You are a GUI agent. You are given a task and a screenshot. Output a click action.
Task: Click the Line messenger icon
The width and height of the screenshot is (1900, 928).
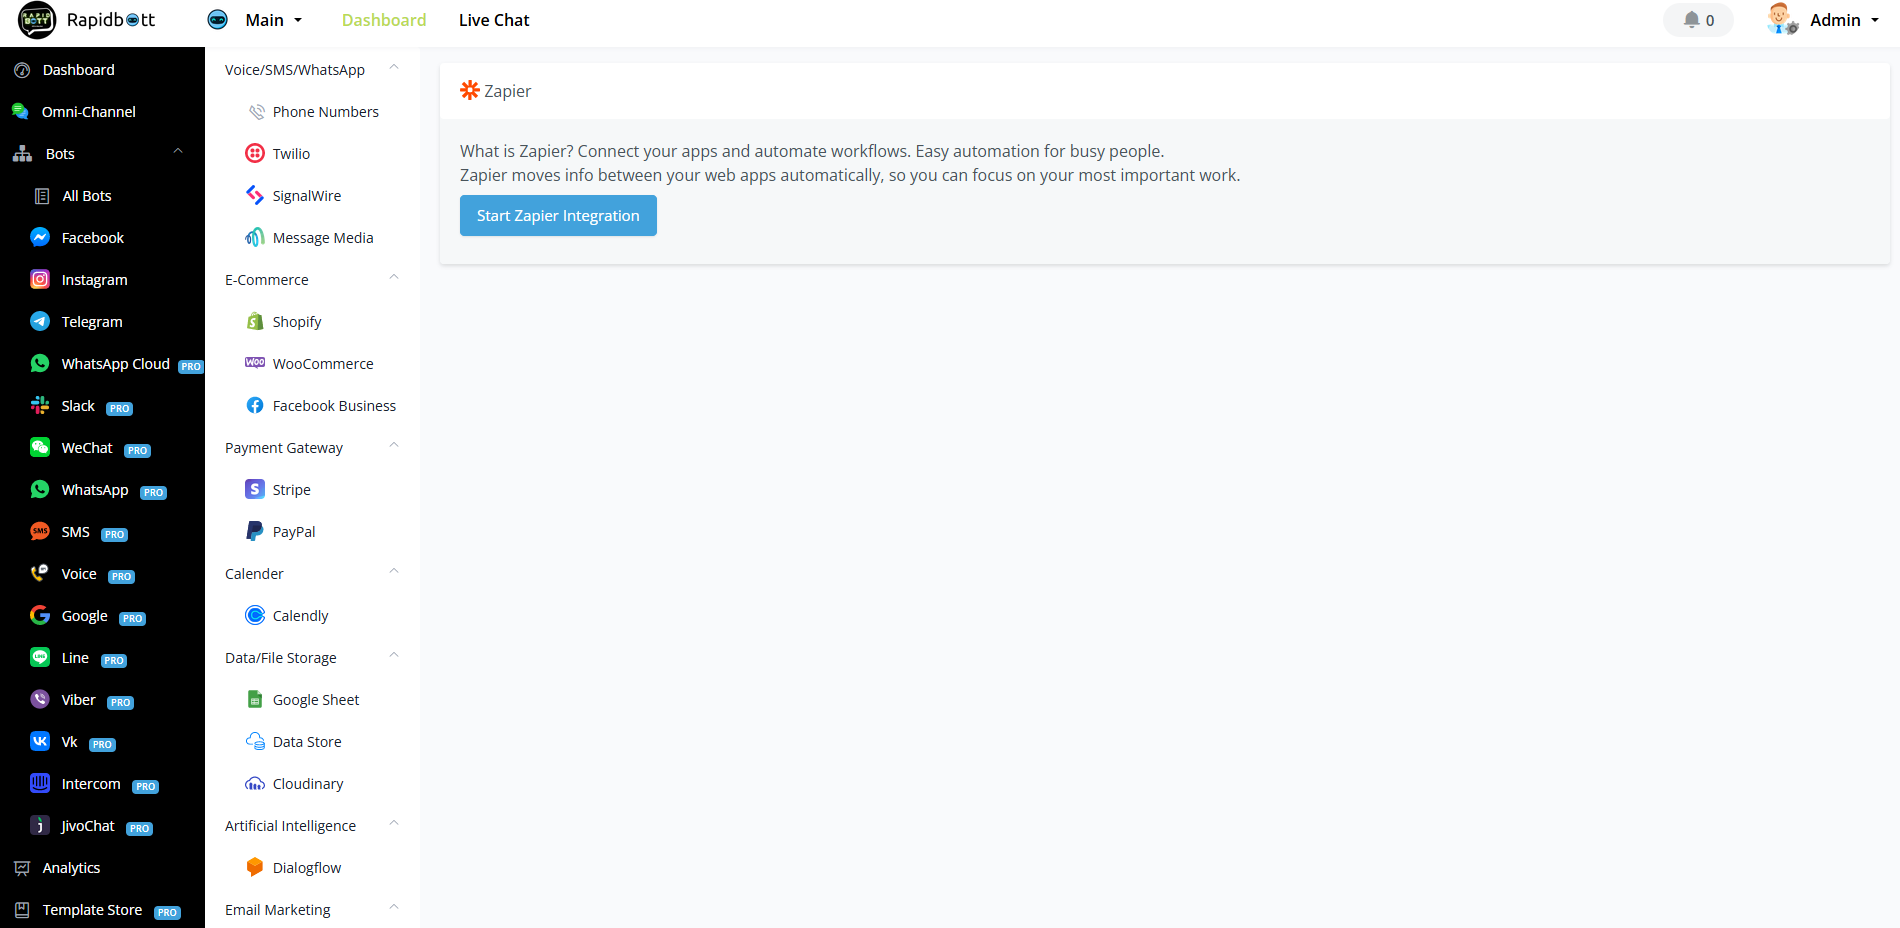click(40, 657)
